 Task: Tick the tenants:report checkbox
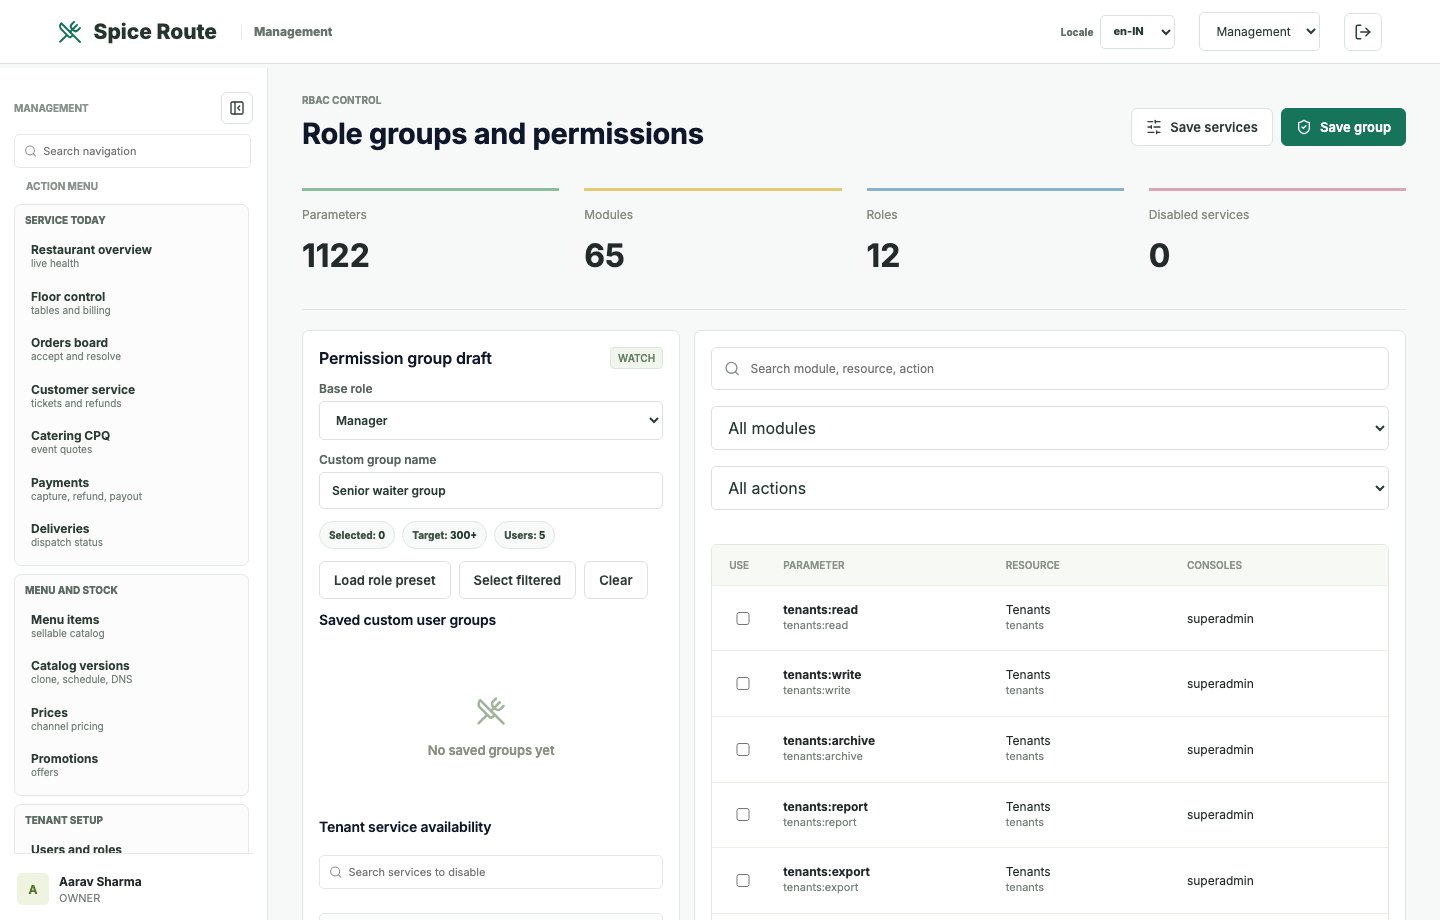(x=743, y=815)
